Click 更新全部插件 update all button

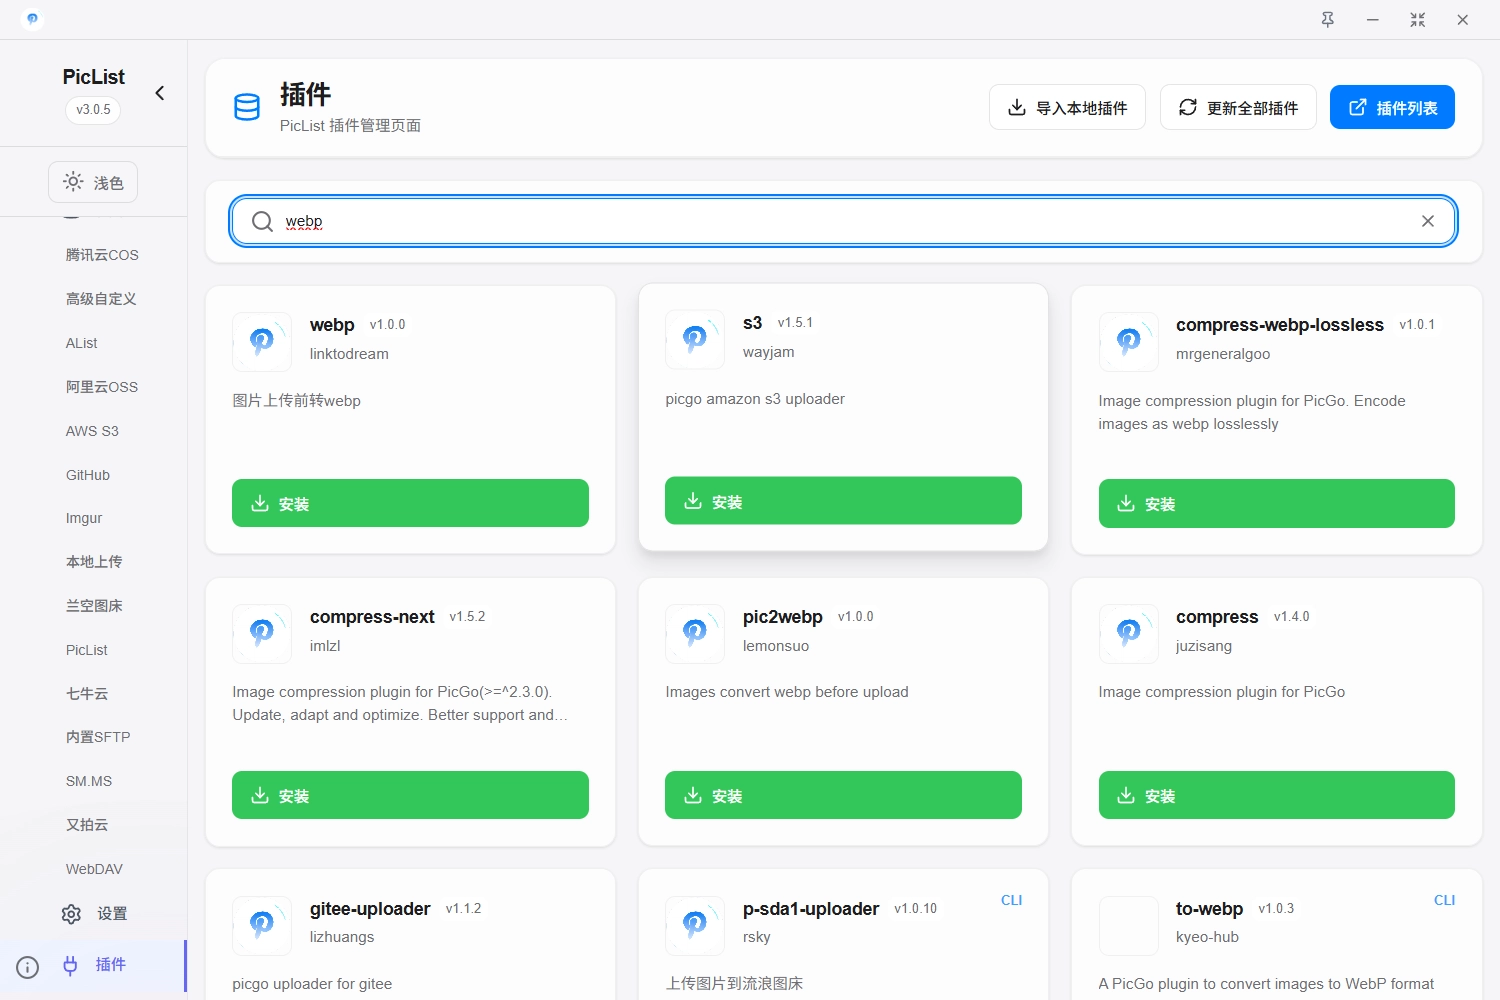(x=1238, y=107)
